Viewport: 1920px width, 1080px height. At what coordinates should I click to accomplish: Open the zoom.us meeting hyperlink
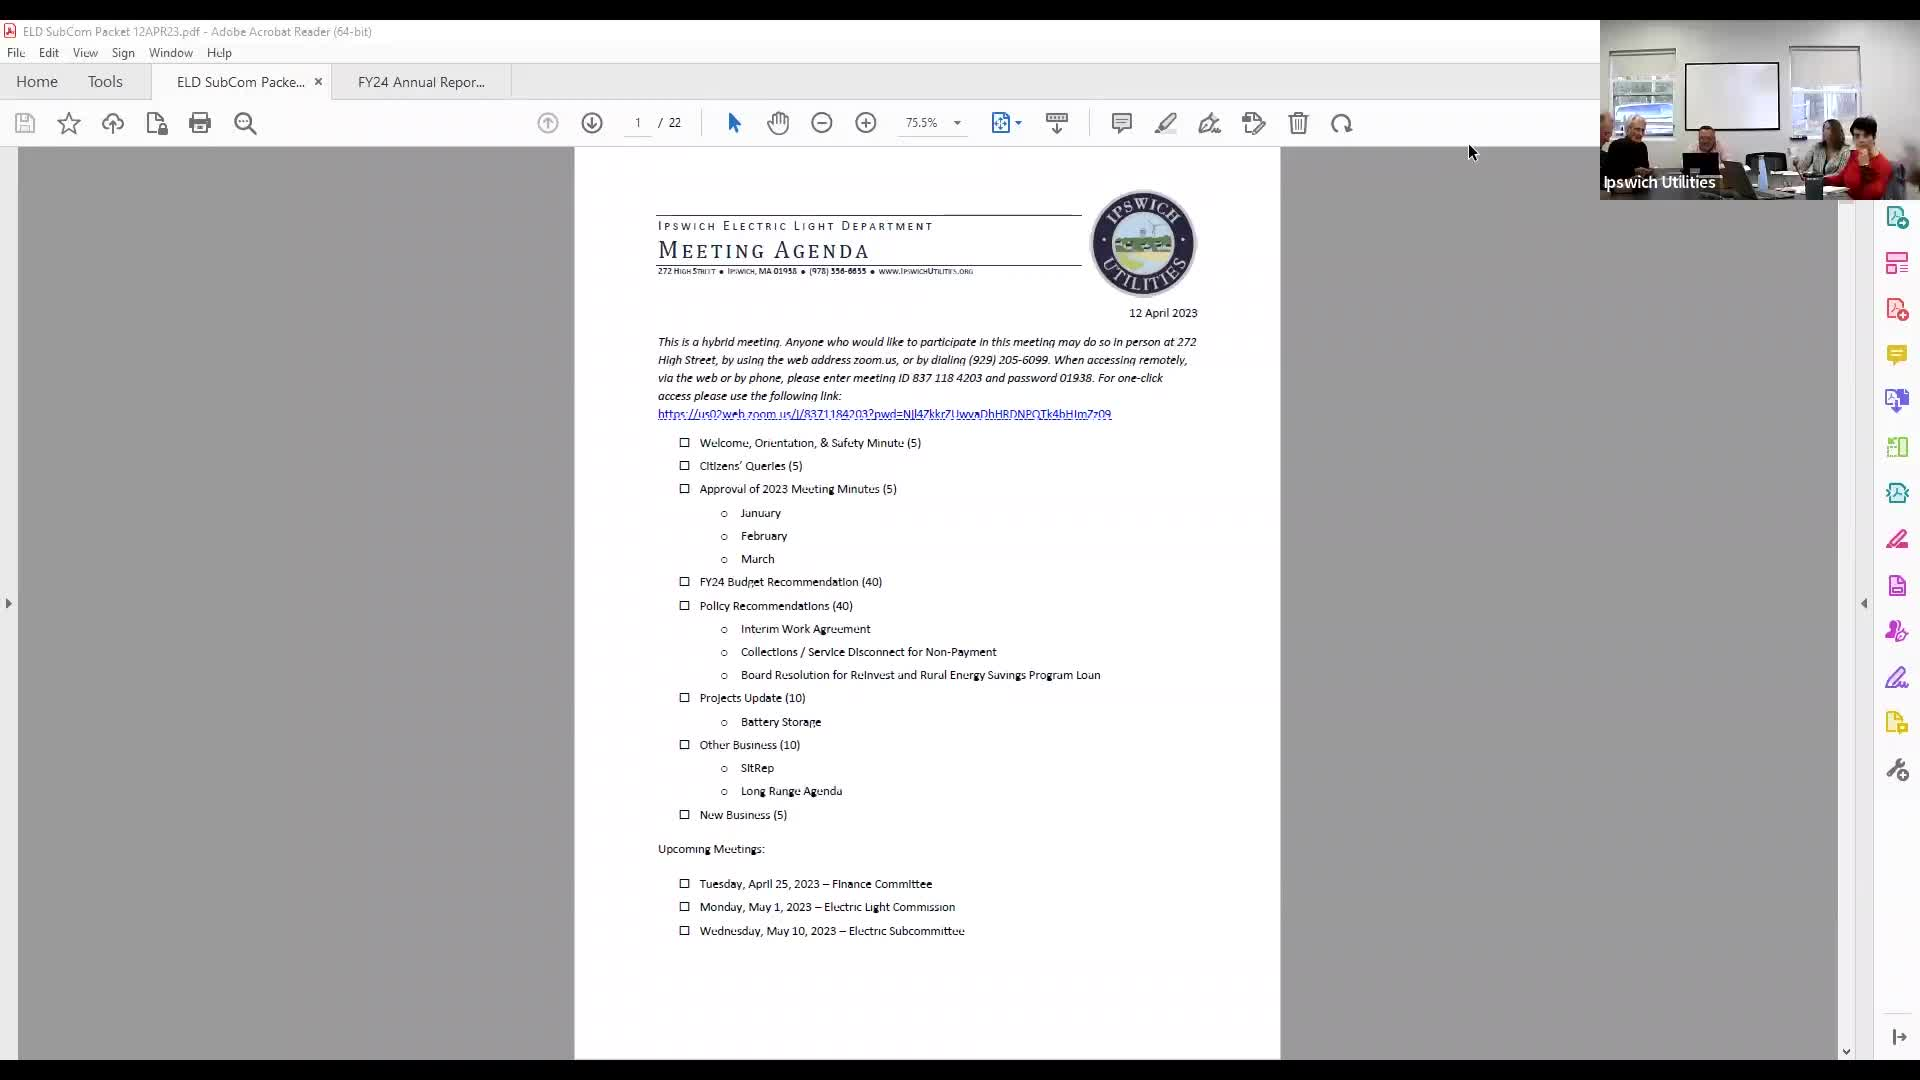884,414
